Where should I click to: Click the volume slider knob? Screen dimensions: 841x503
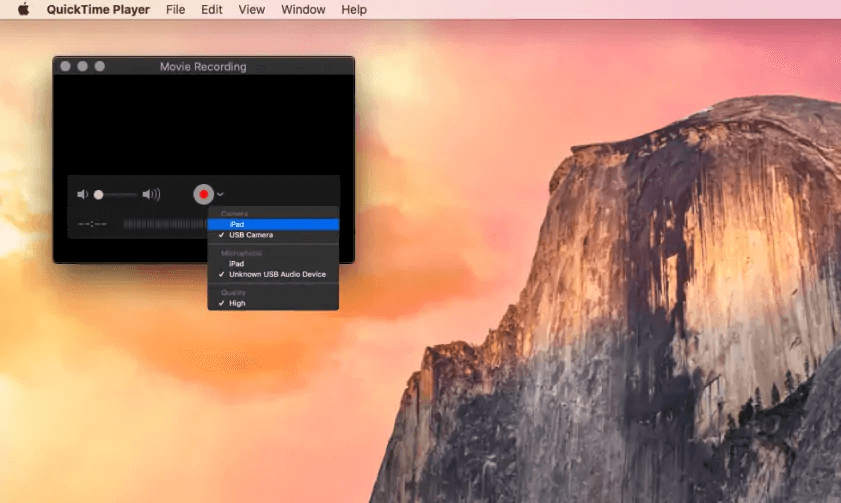pos(99,194)
